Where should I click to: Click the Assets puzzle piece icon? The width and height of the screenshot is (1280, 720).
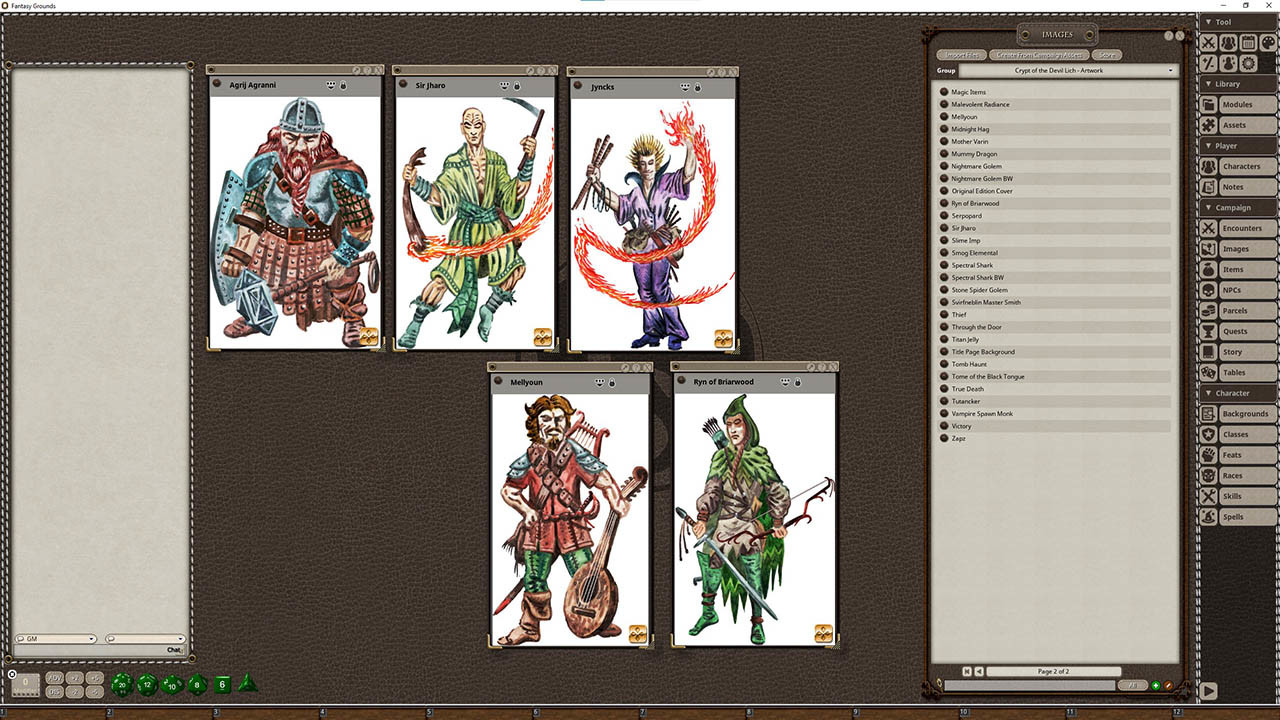click(x=1209, y=125)
